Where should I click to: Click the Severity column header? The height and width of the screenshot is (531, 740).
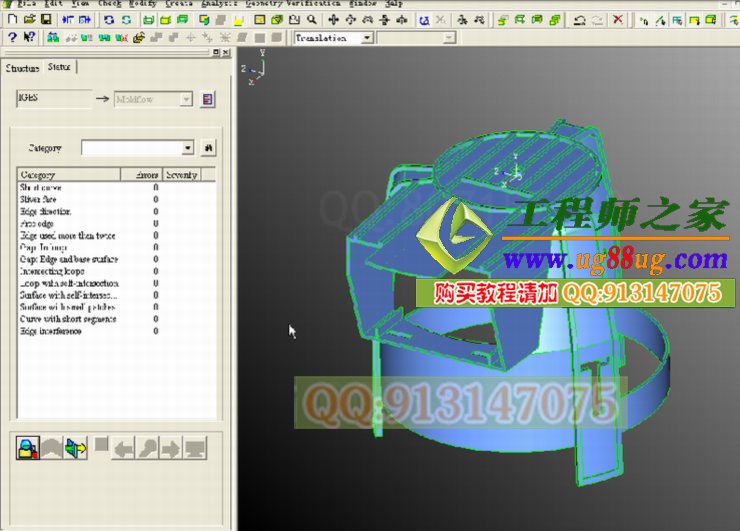[x=182, y=174]
